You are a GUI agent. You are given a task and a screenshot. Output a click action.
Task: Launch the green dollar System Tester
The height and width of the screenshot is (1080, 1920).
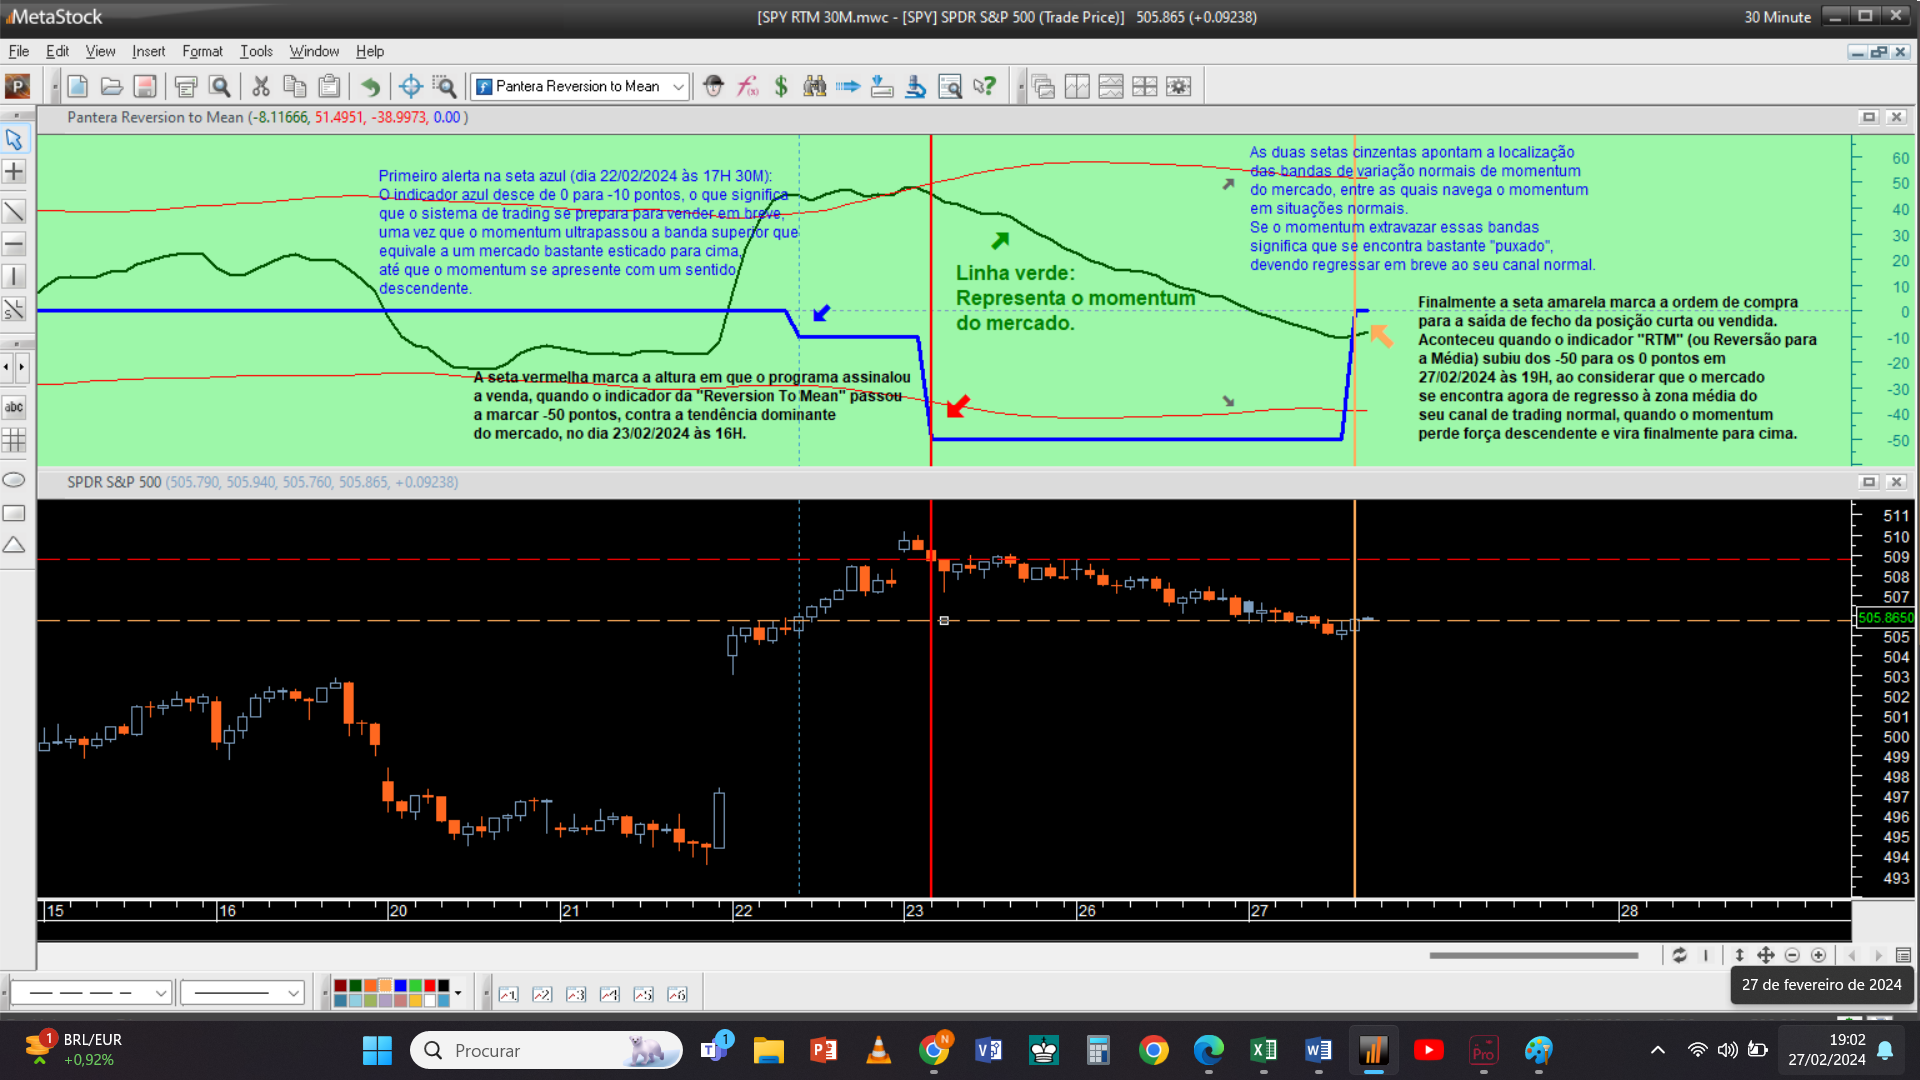coord(781,87)
